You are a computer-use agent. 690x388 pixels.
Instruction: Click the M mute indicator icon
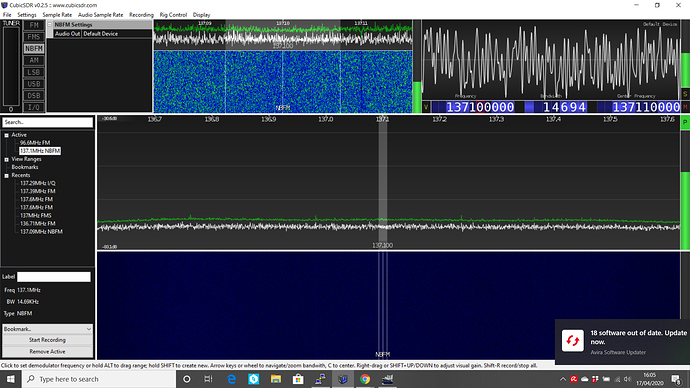coord(685,107)
